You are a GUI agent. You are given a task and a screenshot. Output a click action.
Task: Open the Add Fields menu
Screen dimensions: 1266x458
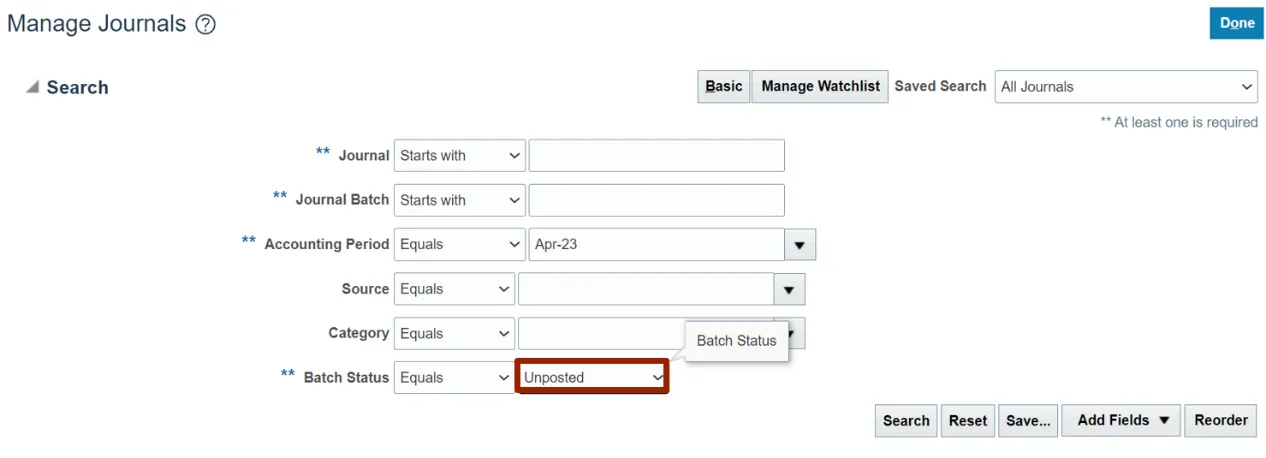[1121, 421]
